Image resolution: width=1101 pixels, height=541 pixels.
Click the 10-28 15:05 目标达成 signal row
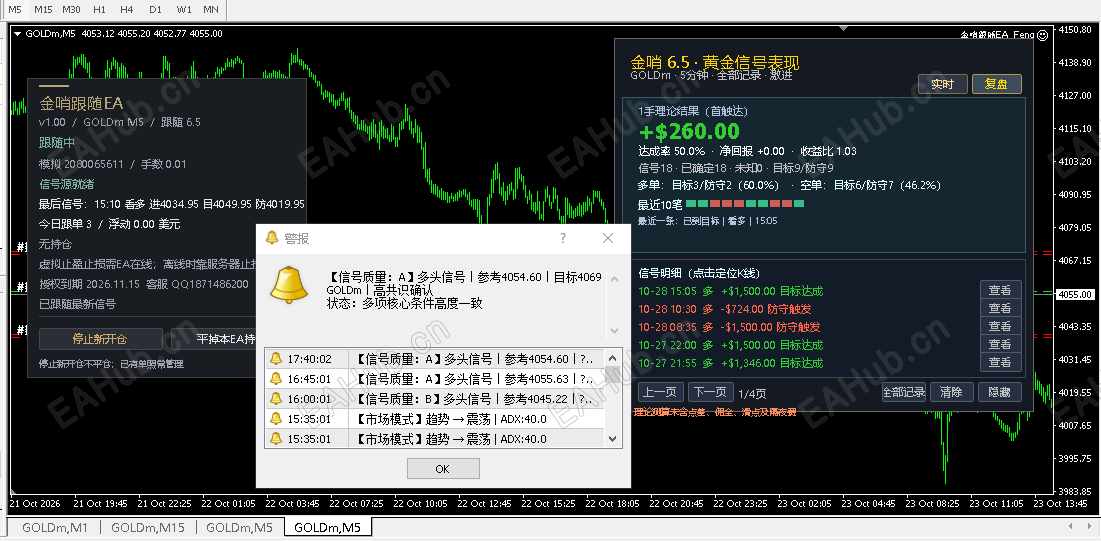point(731,291)
